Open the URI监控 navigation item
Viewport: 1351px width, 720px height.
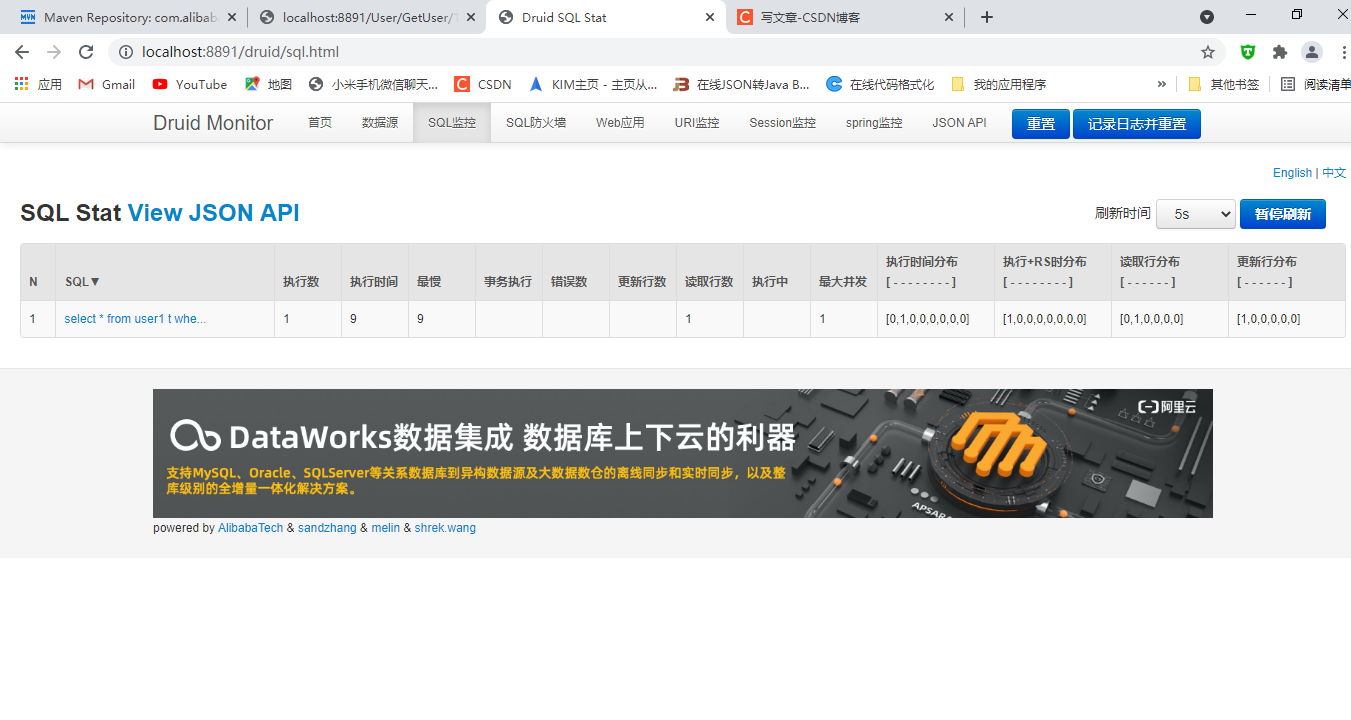[x=697, y=122]
